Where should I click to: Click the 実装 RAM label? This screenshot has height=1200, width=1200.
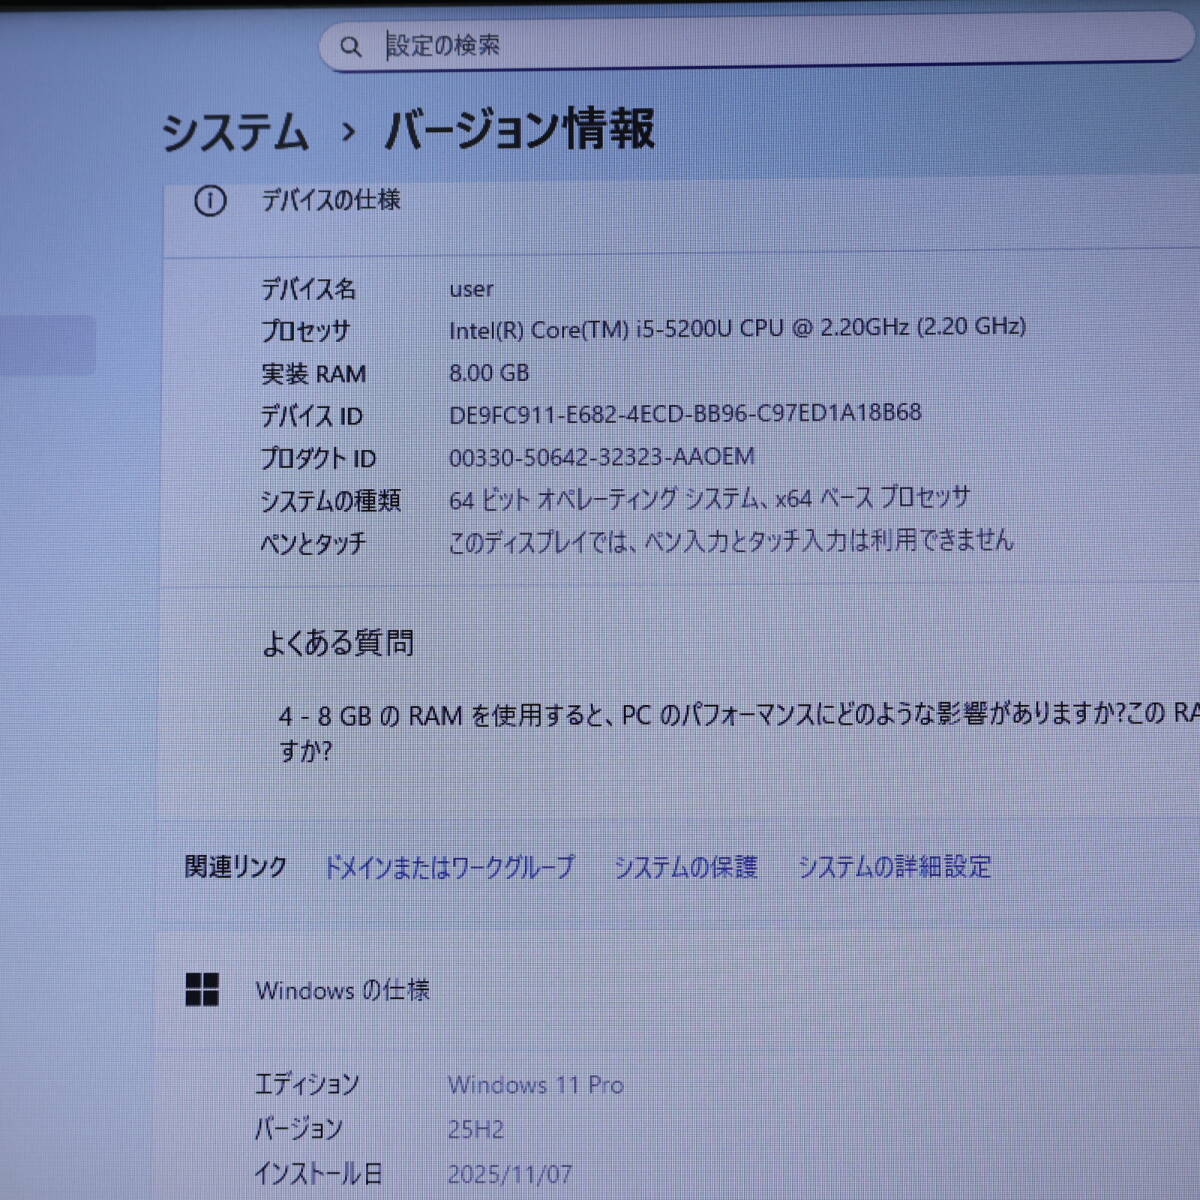coord(313,374)
